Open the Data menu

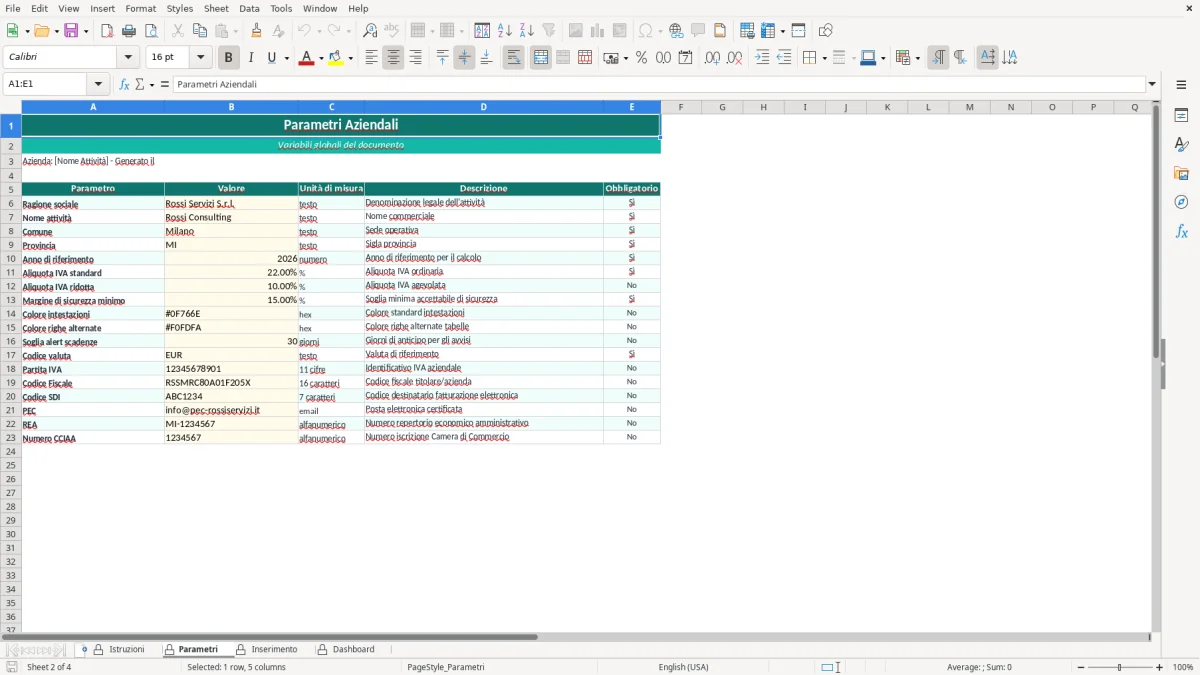tap(249, 8)
